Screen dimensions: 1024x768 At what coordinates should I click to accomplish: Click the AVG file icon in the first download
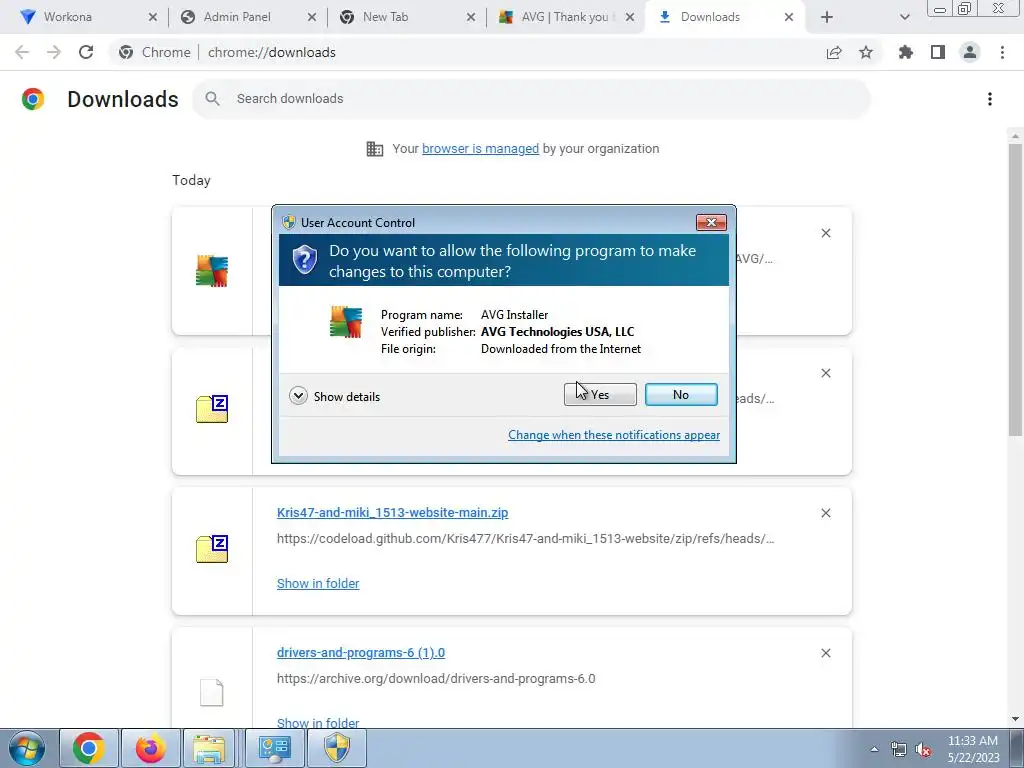tap(212, 270)
